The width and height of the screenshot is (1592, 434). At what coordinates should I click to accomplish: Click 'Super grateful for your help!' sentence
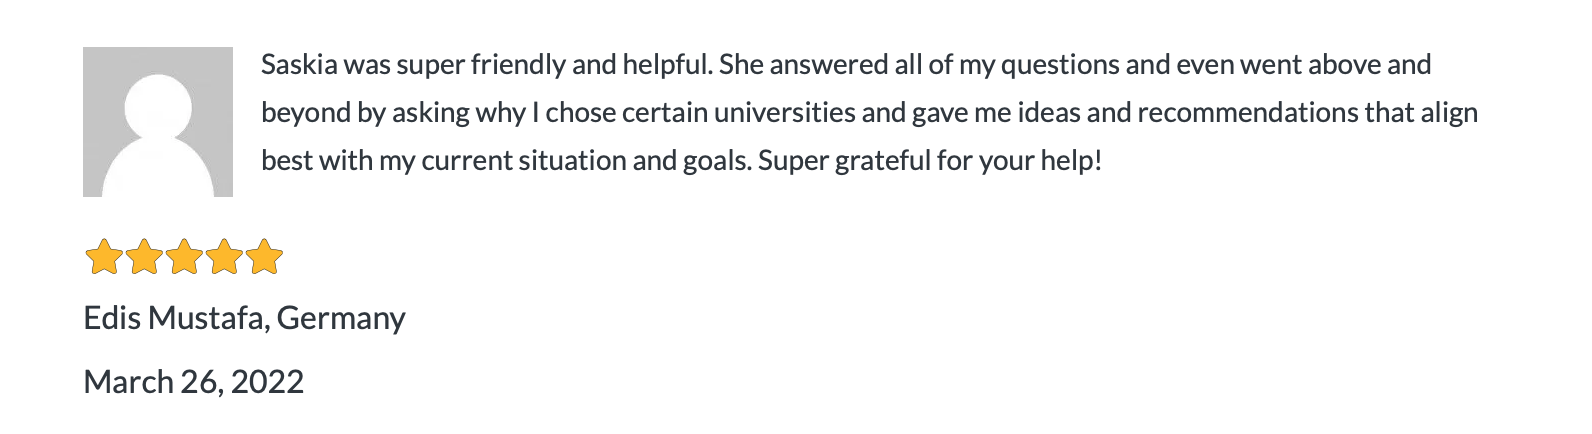[x=930, y=161]
